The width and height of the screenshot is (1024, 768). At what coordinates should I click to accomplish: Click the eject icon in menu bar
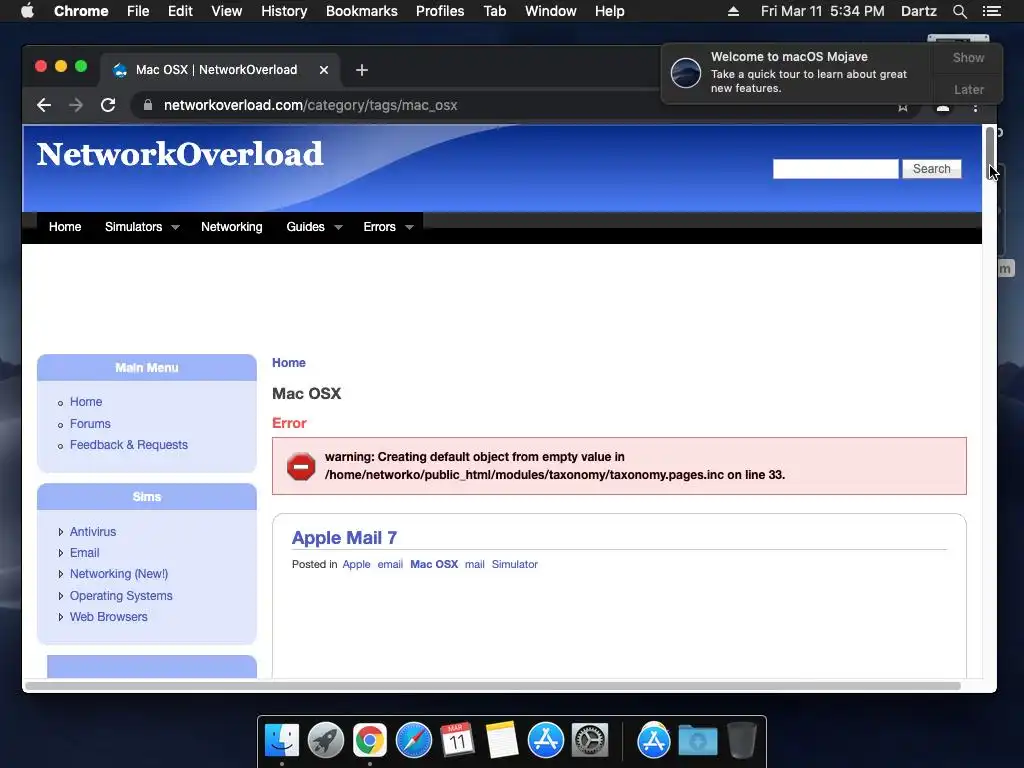point(733,11)
